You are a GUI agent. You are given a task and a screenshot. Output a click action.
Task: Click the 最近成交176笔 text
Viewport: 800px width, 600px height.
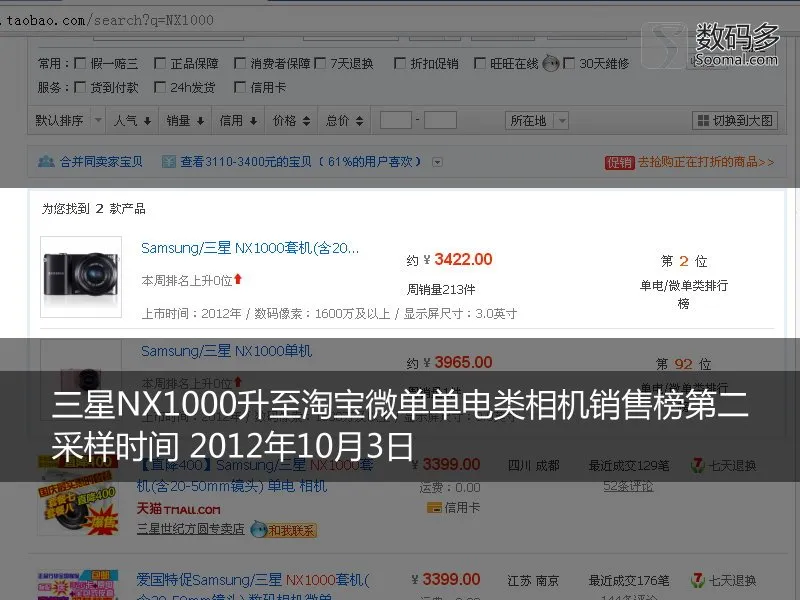point(629,580)
